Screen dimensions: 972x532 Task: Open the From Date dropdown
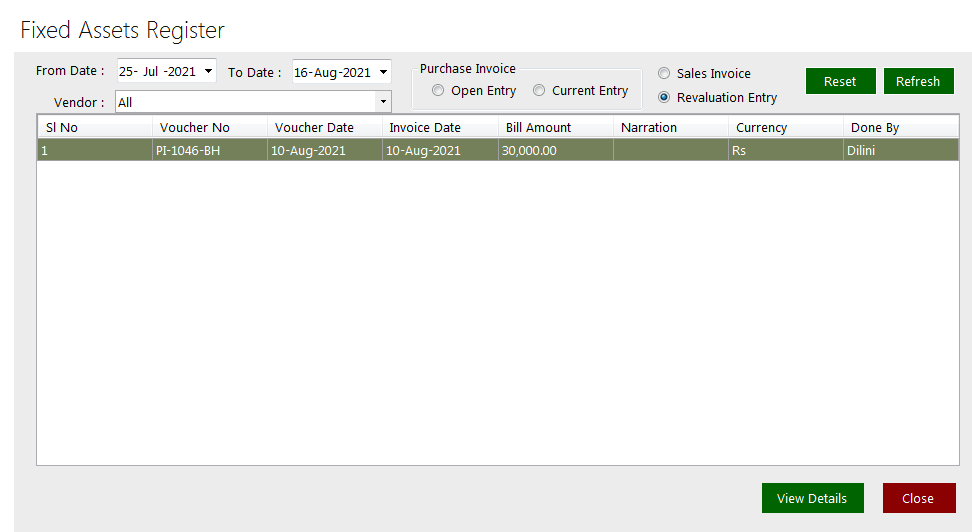(x=208, y=72)
